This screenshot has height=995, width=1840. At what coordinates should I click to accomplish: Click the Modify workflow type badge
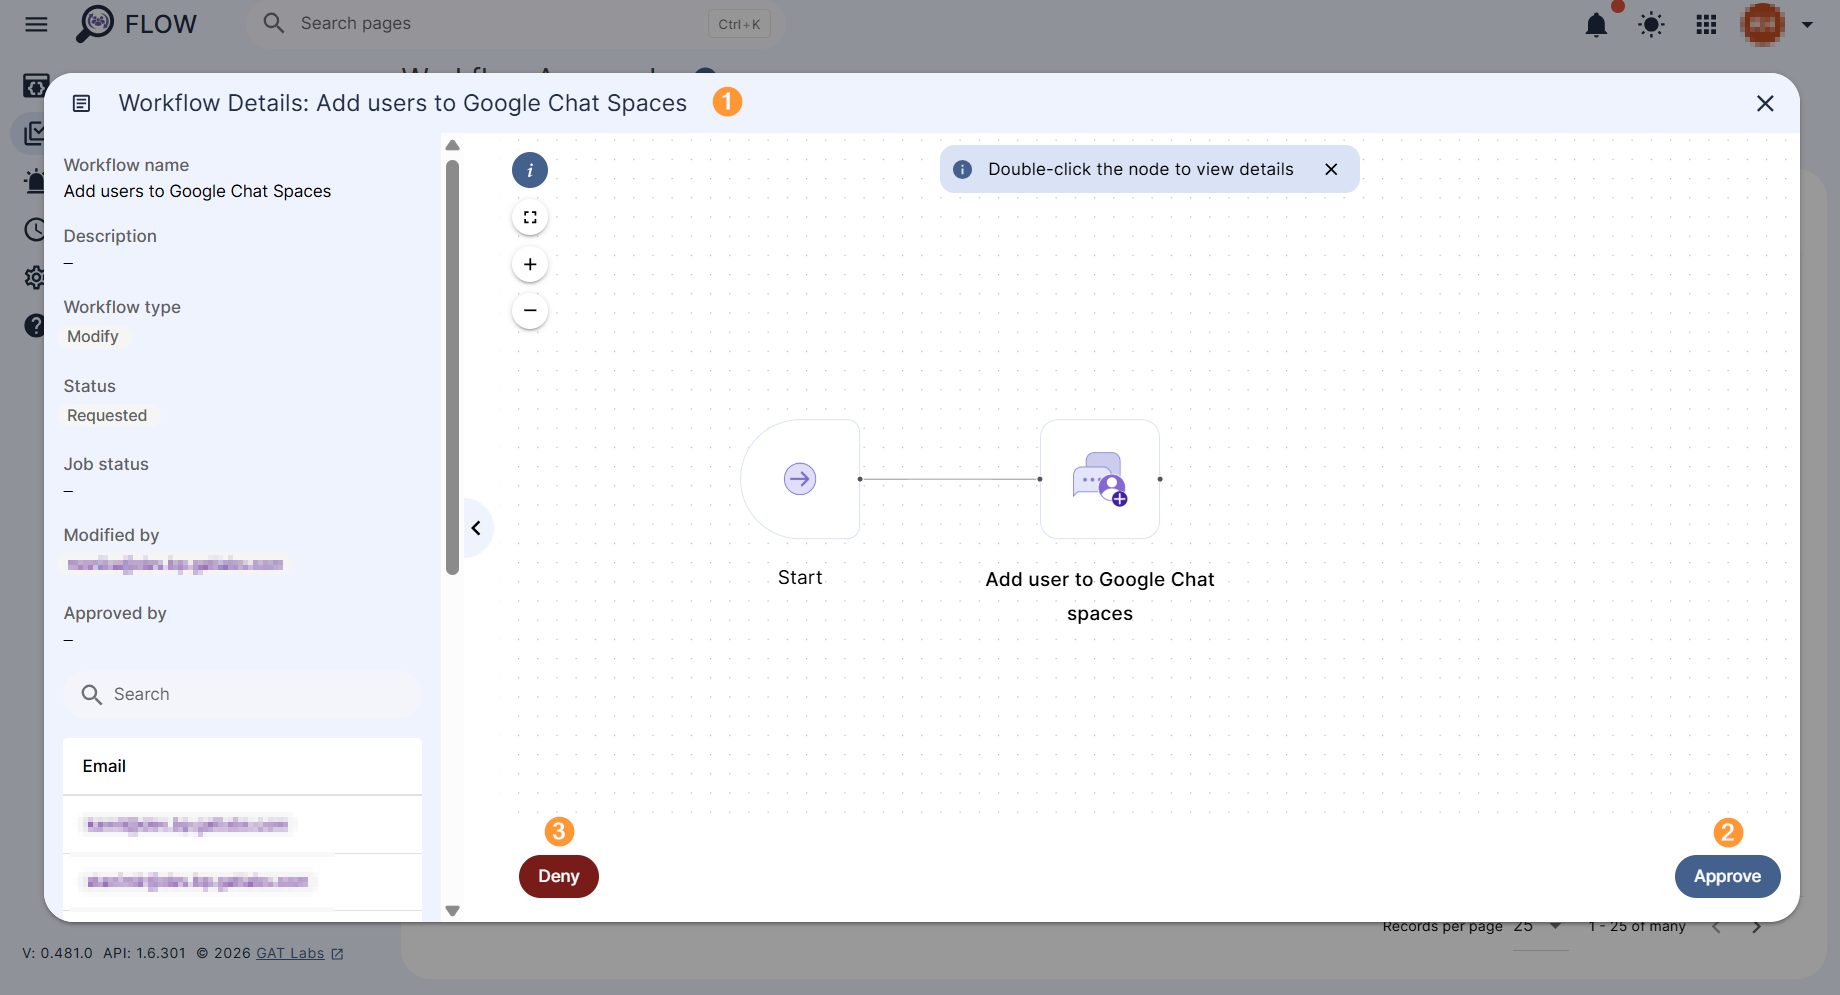[93, 336]
